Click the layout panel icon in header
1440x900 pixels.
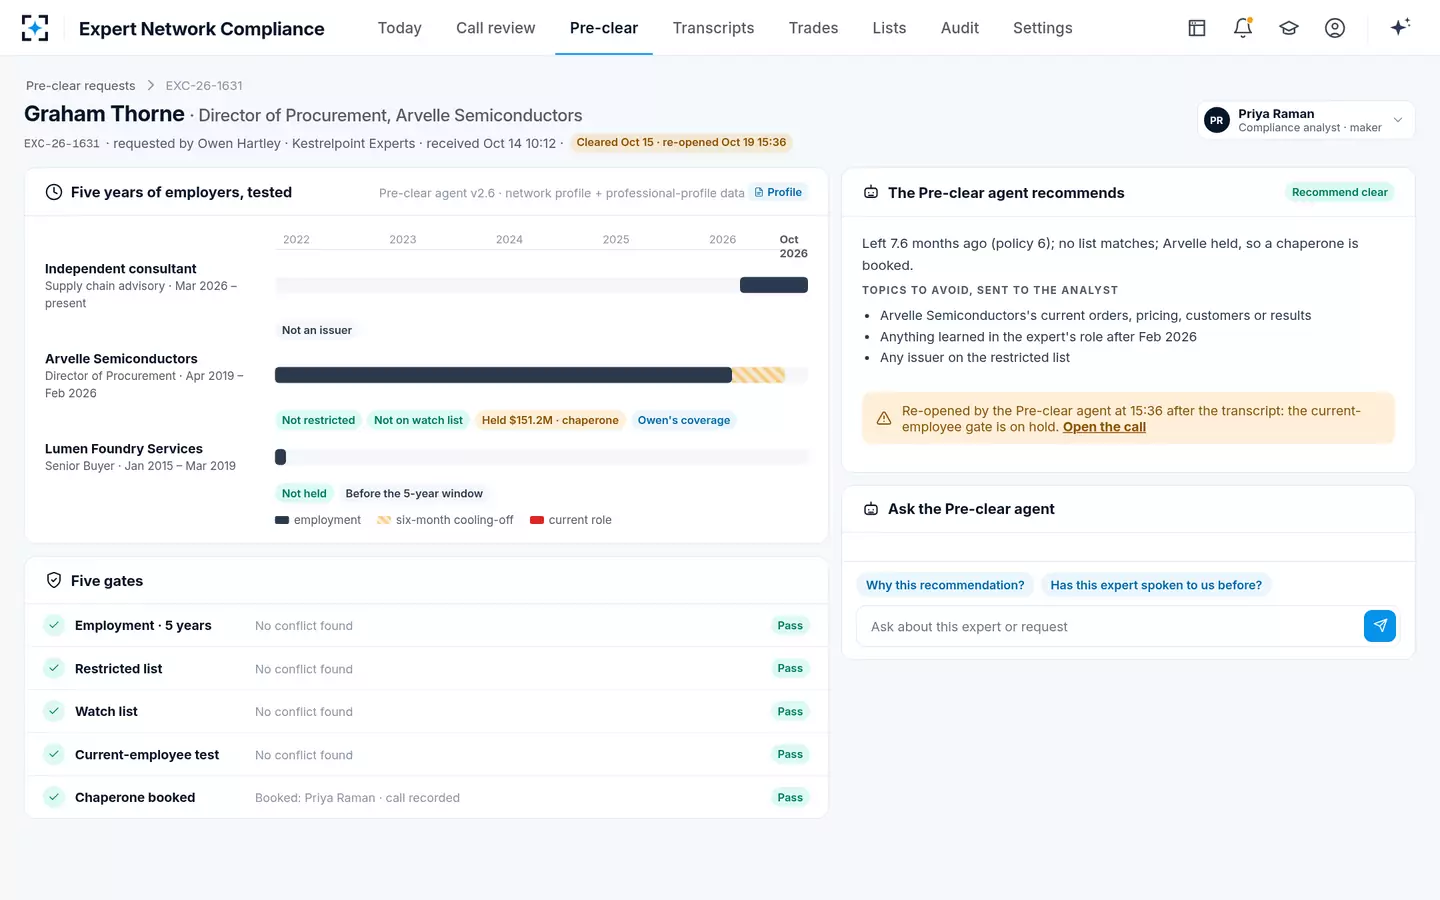coord(1197,28)
